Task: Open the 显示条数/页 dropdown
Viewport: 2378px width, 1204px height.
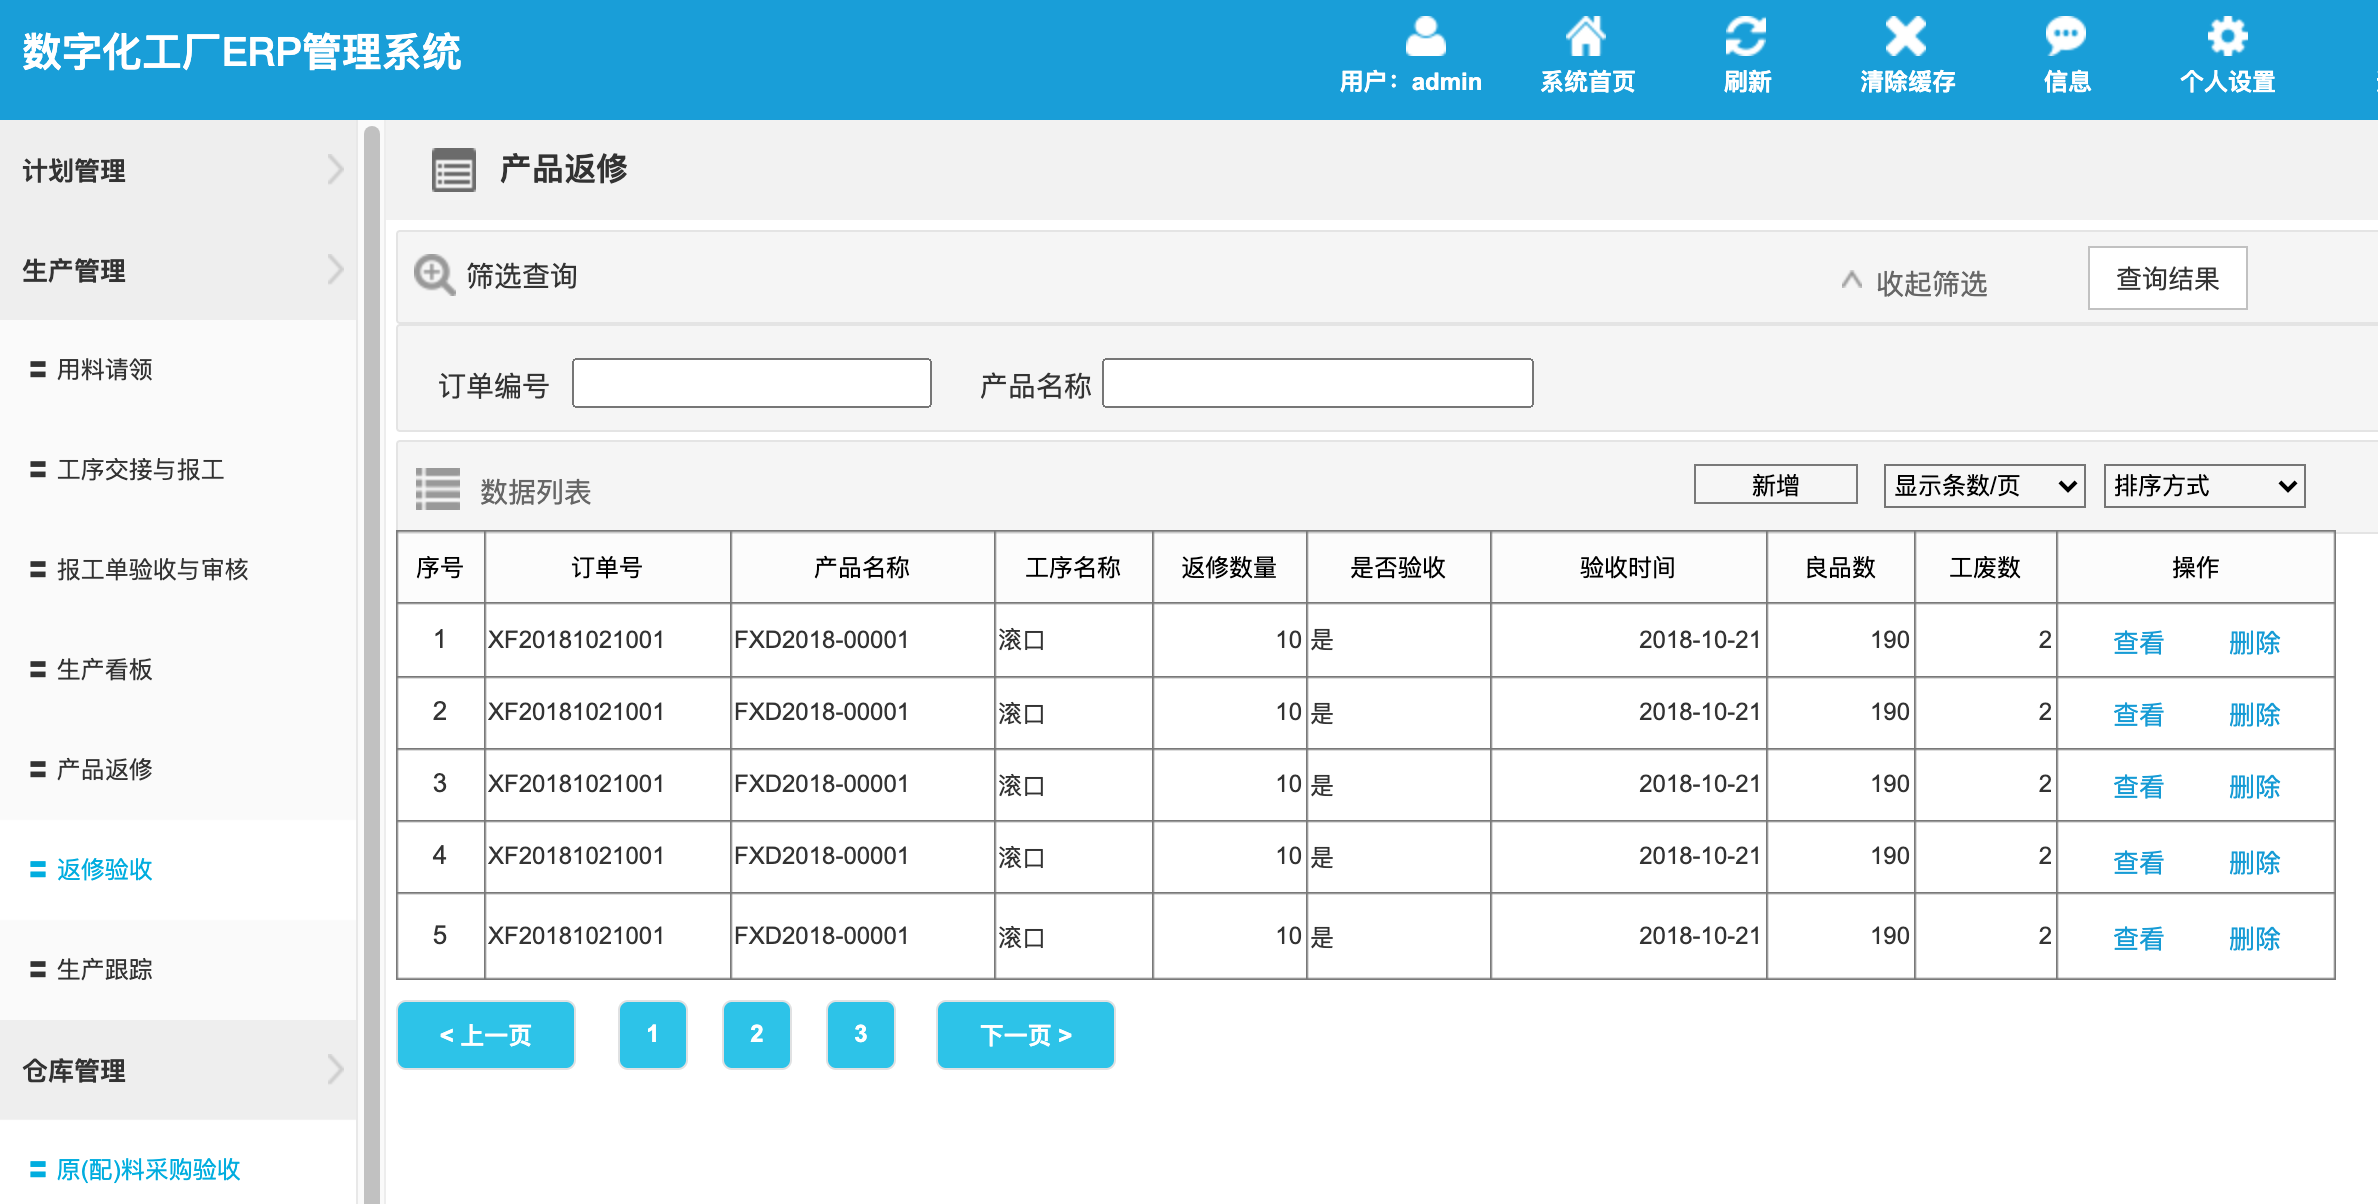Action: tap(1984, 486)
